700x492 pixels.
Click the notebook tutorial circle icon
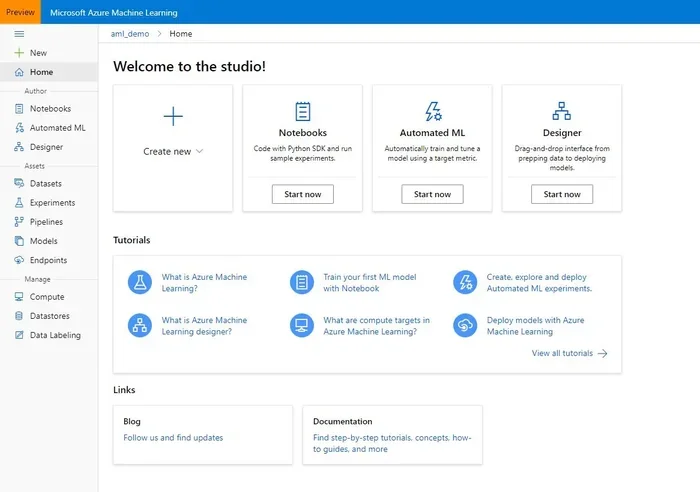(302, 283)
